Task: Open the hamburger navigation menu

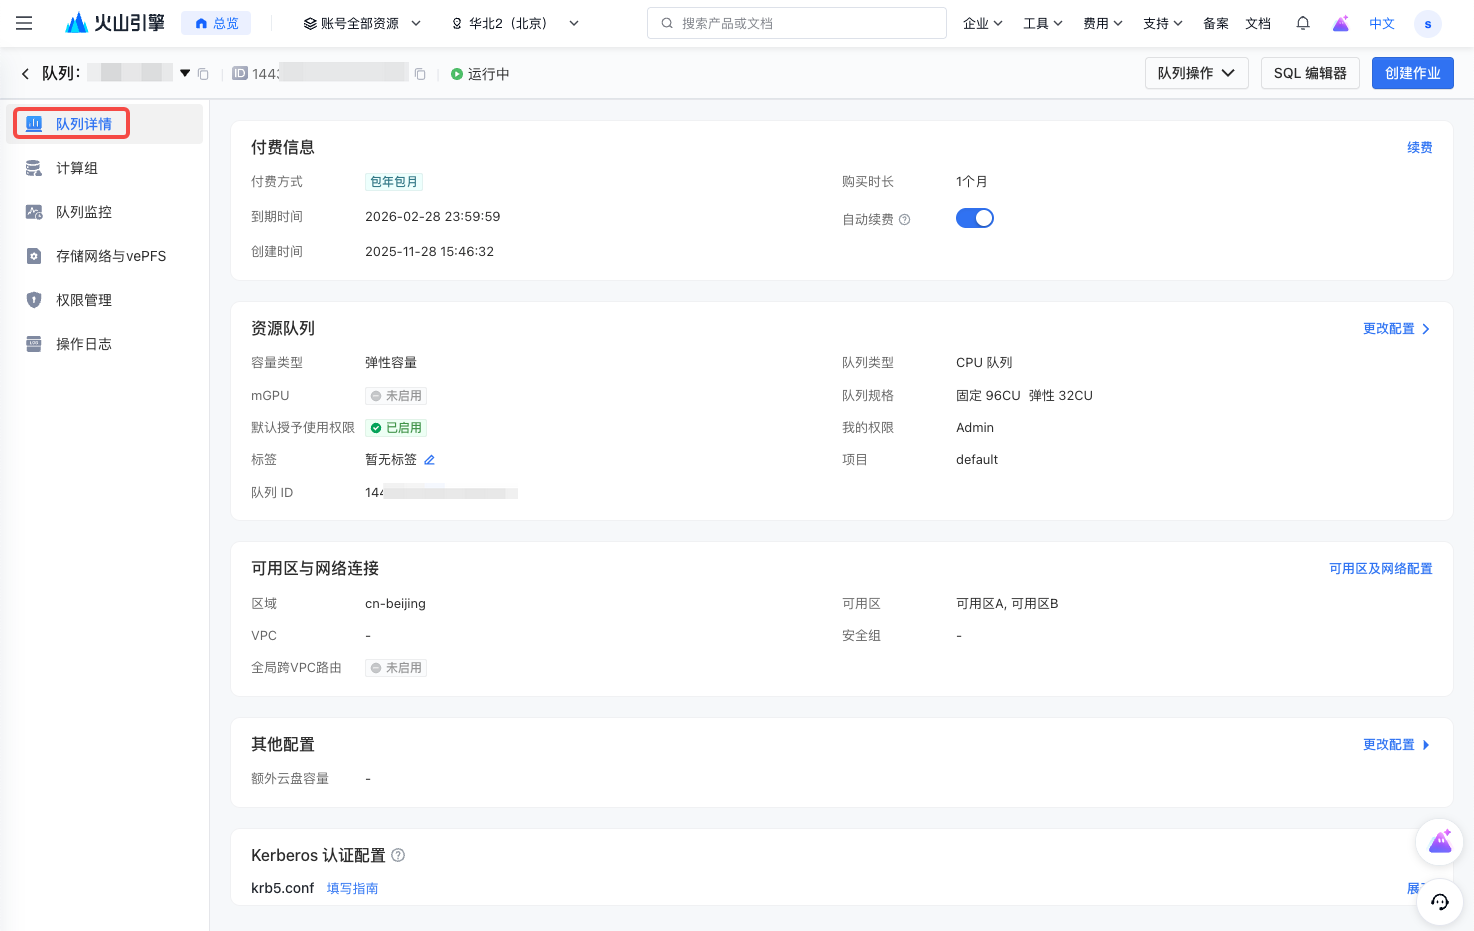Action: [x=24, y=23]
